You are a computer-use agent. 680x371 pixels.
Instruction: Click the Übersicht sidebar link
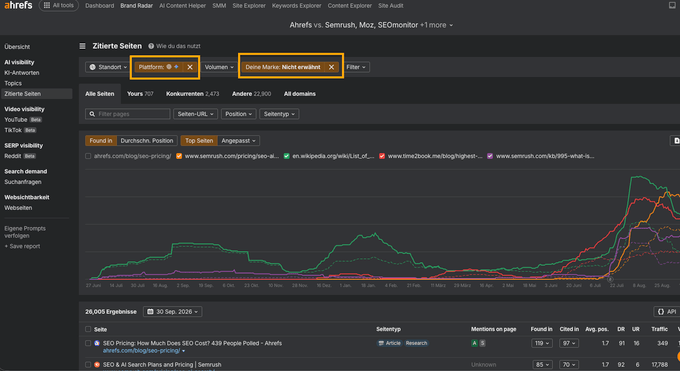(x=17, y=47)
